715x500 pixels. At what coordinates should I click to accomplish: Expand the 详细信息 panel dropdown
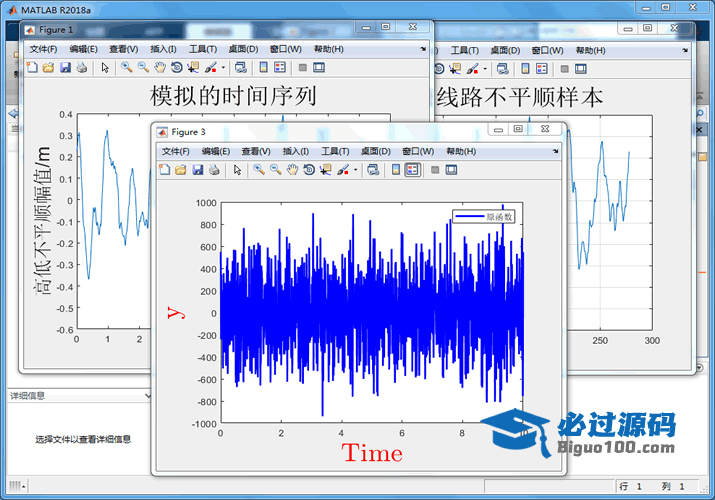tap(148, 396)
